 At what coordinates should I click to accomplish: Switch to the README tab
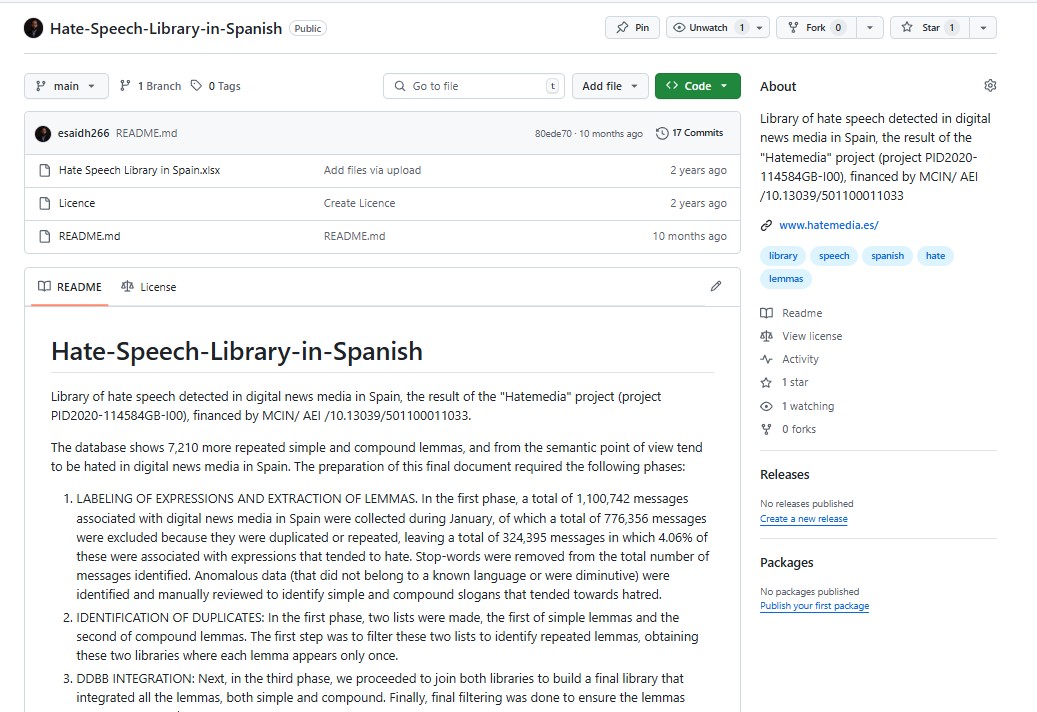click(70, 287)
